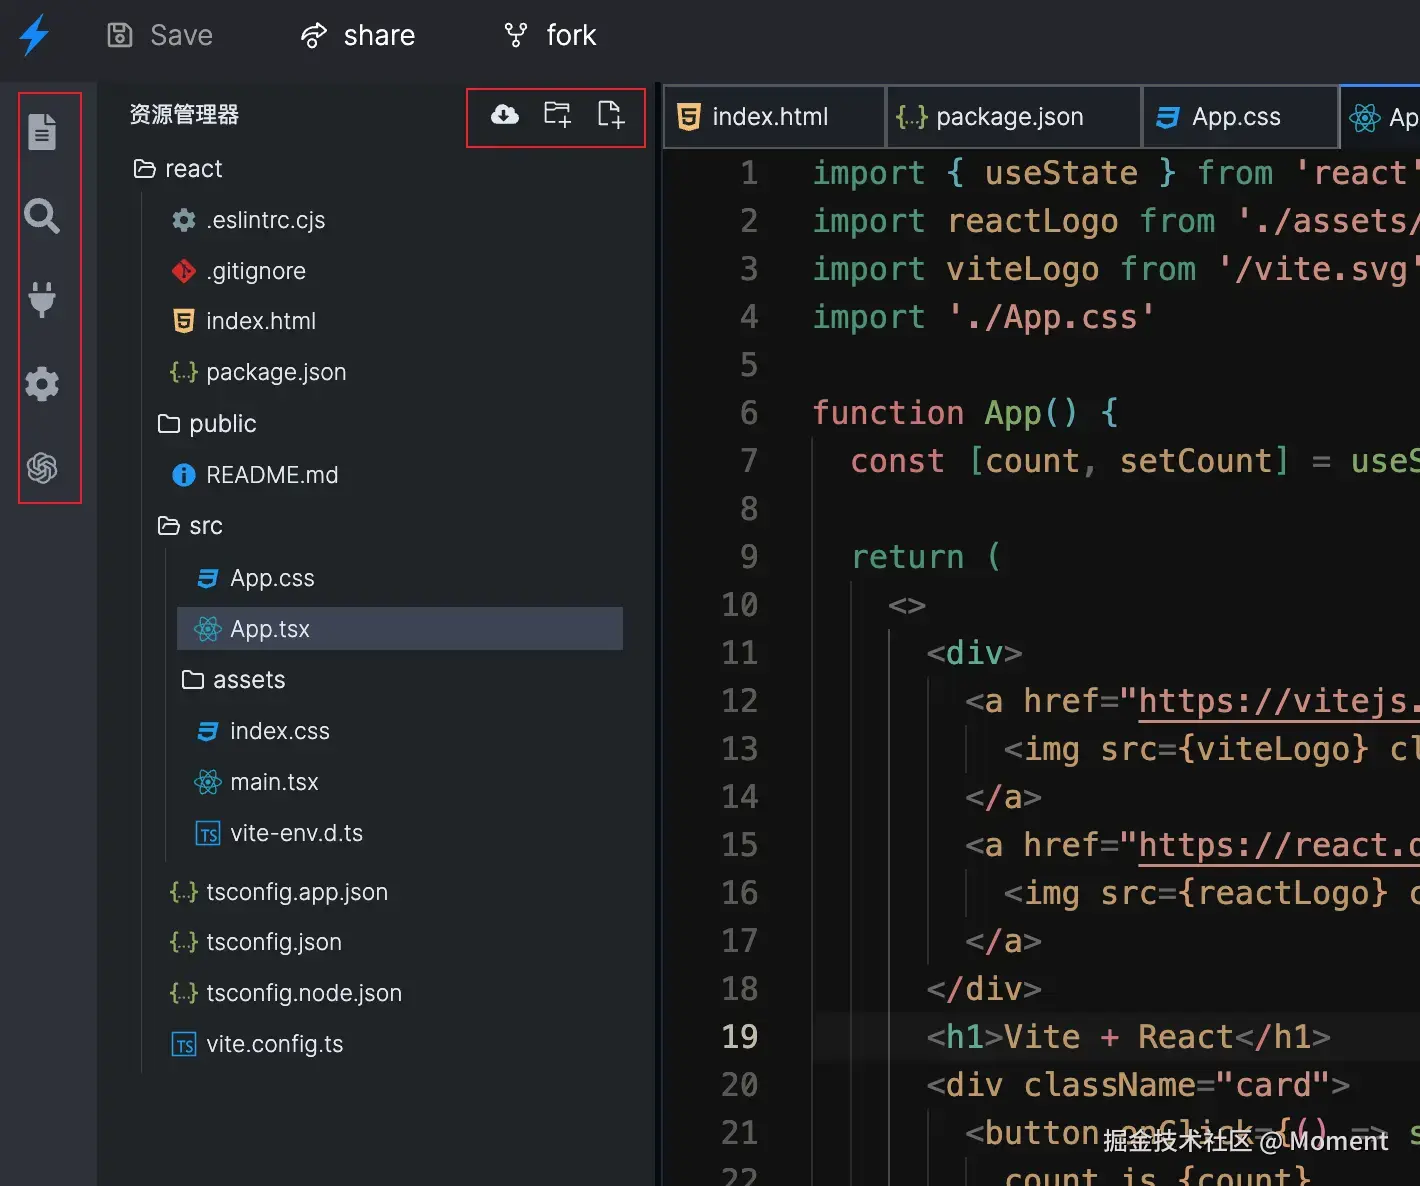The image size is (1420, 1186).
Task: Switch to the partially visible App.tsx tab
Action: point(1381,117)
